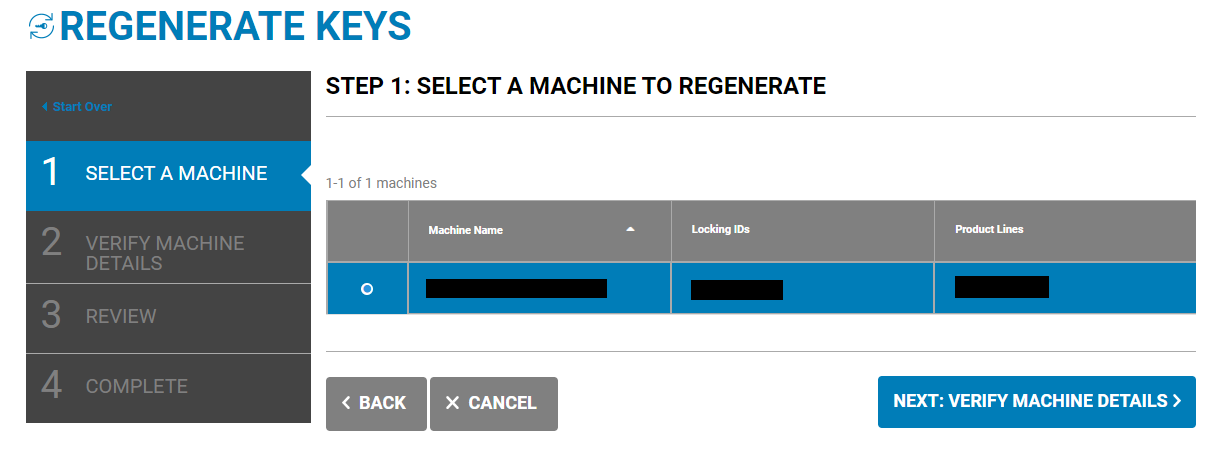Click the Step 1 section heading
The width and height of the screenshot is (1213, 456).
575,87
